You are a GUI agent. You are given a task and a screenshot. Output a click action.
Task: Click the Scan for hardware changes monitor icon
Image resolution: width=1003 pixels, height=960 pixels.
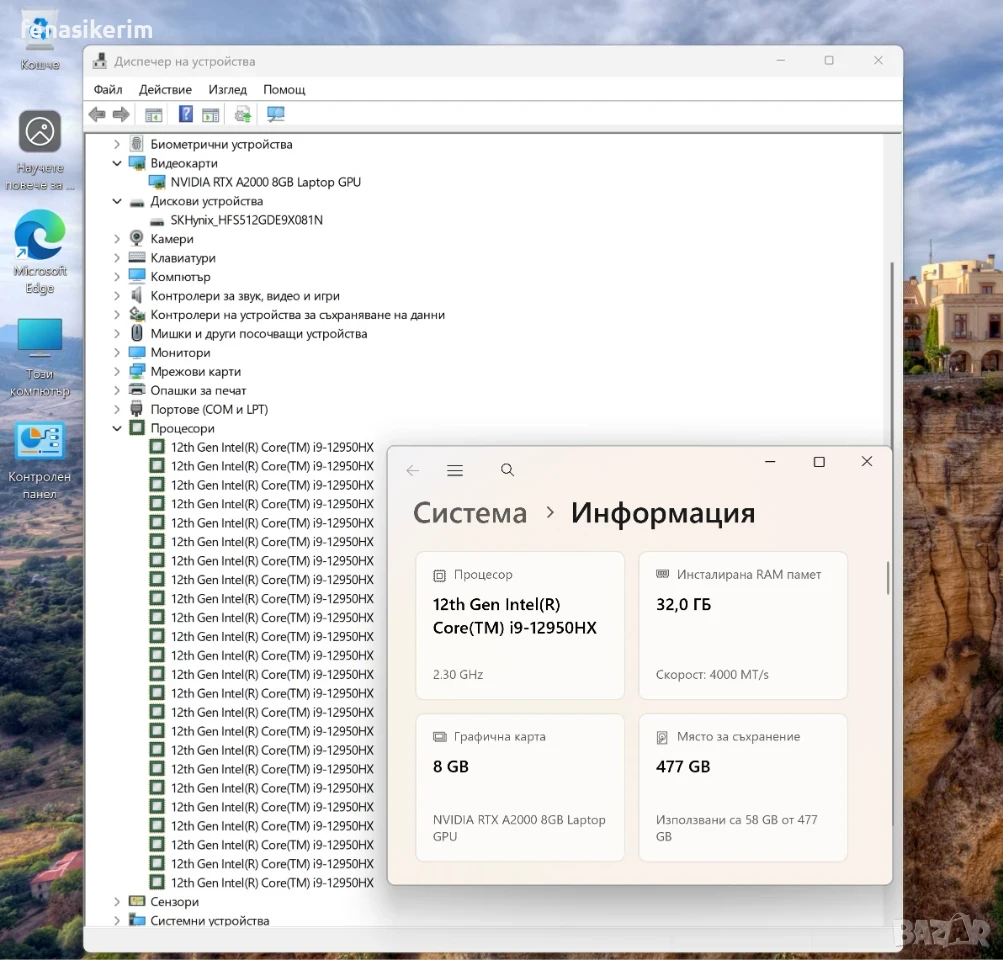point(276,114)
